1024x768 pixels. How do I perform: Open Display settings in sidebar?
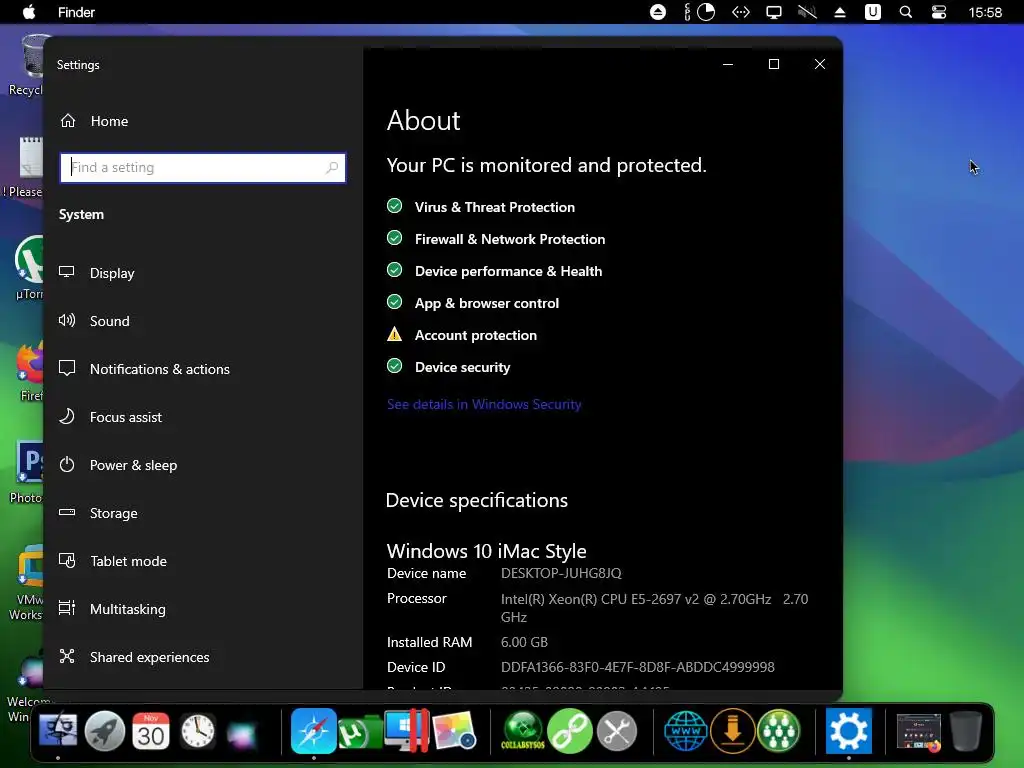[x=97, y=273]
